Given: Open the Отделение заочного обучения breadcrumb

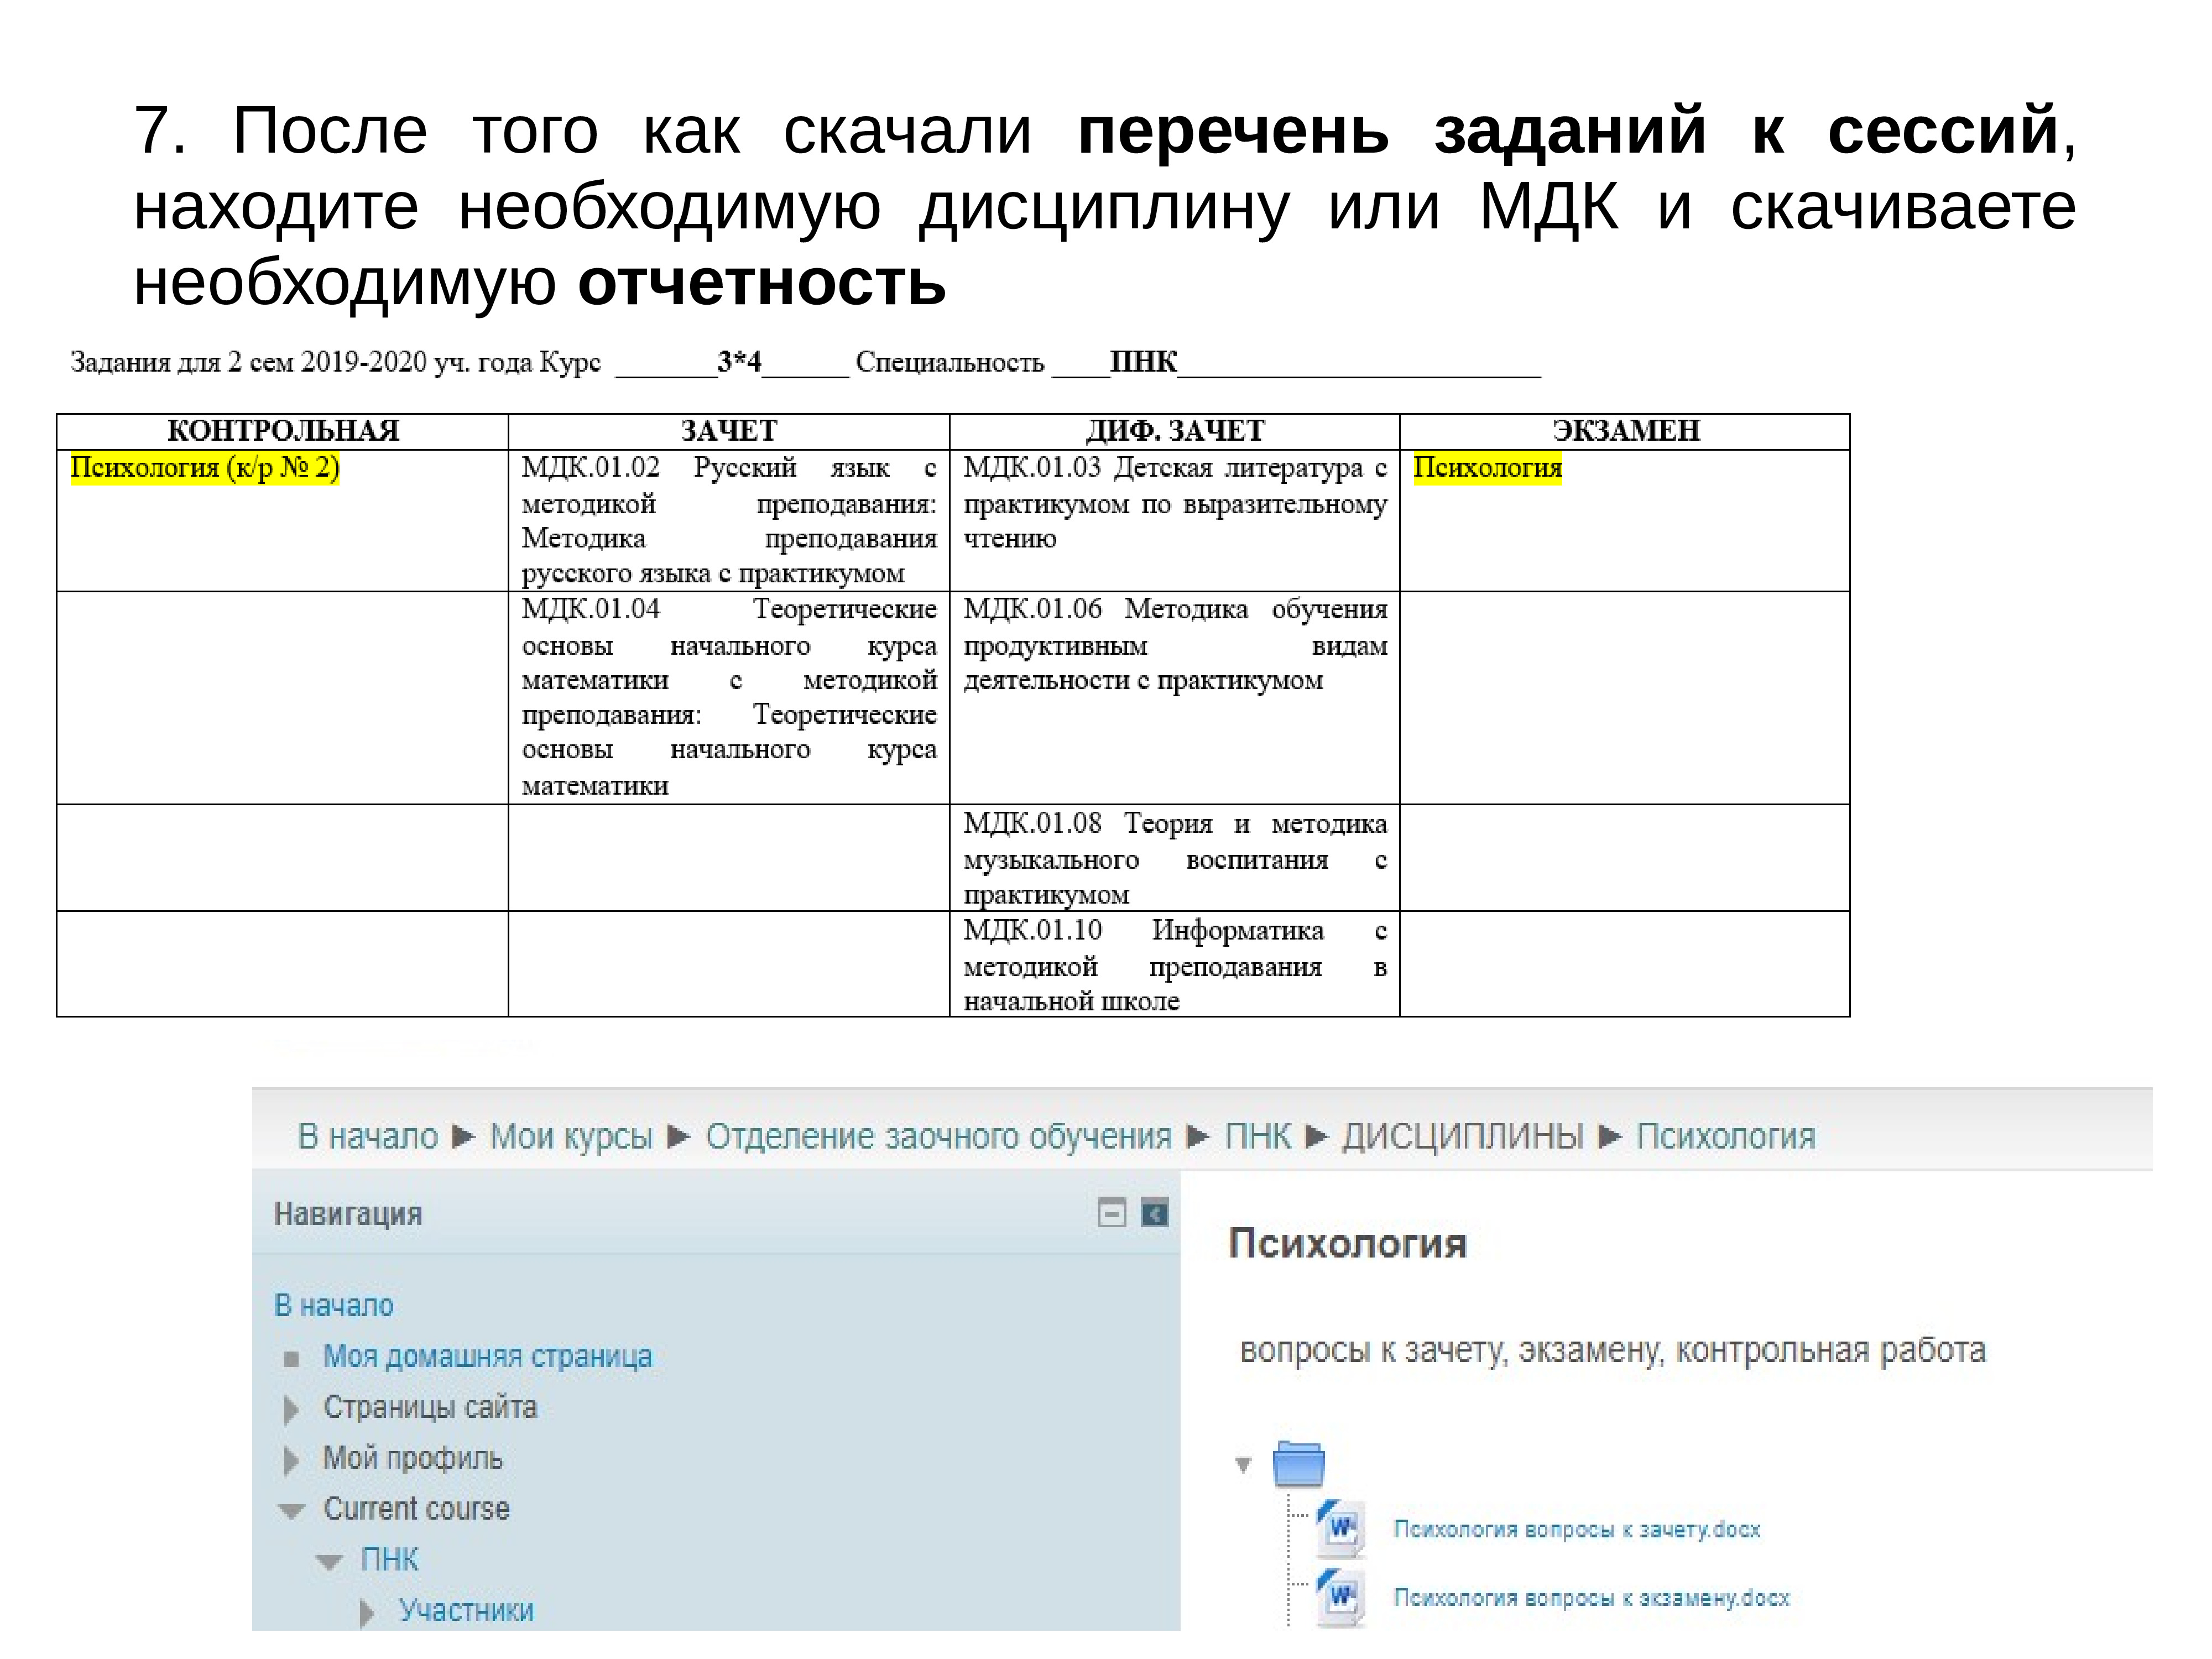Looking at the screenshot, I should (939, 1137).
